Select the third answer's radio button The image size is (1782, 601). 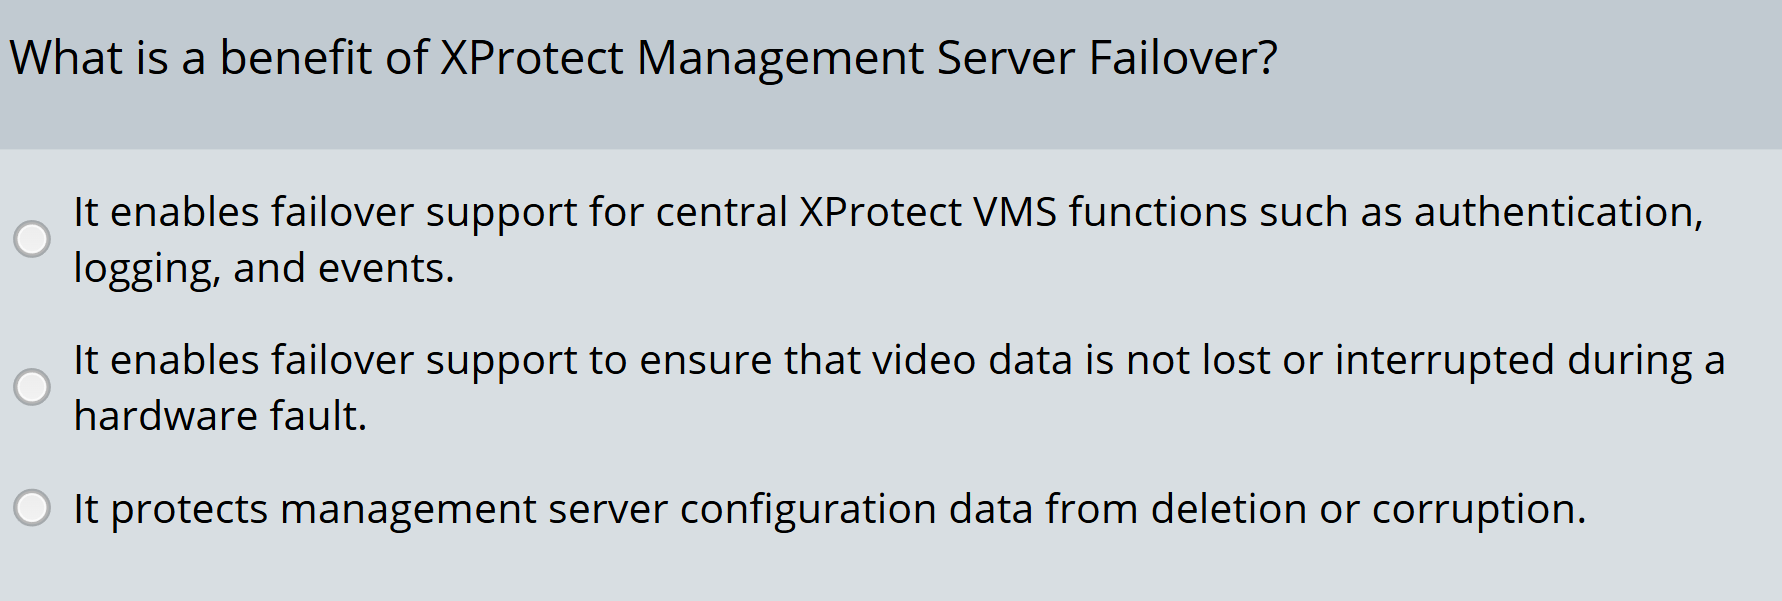coord(33,509)
